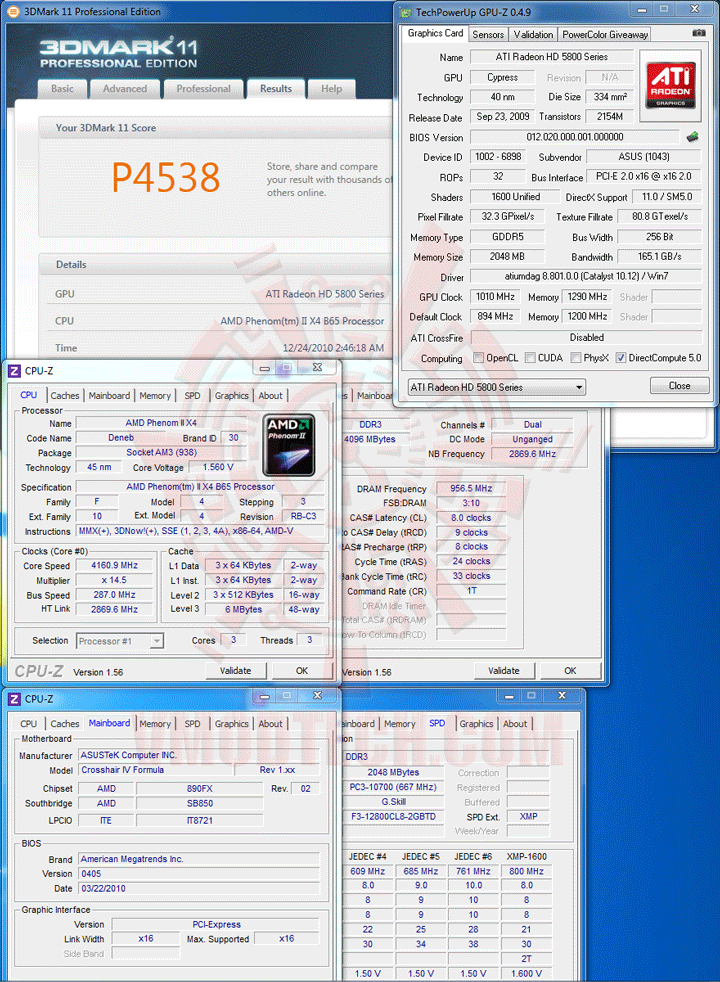Open the Advanced tab in 3DMark 11
This screenshot has height=982, width=720.
[125, 89]
